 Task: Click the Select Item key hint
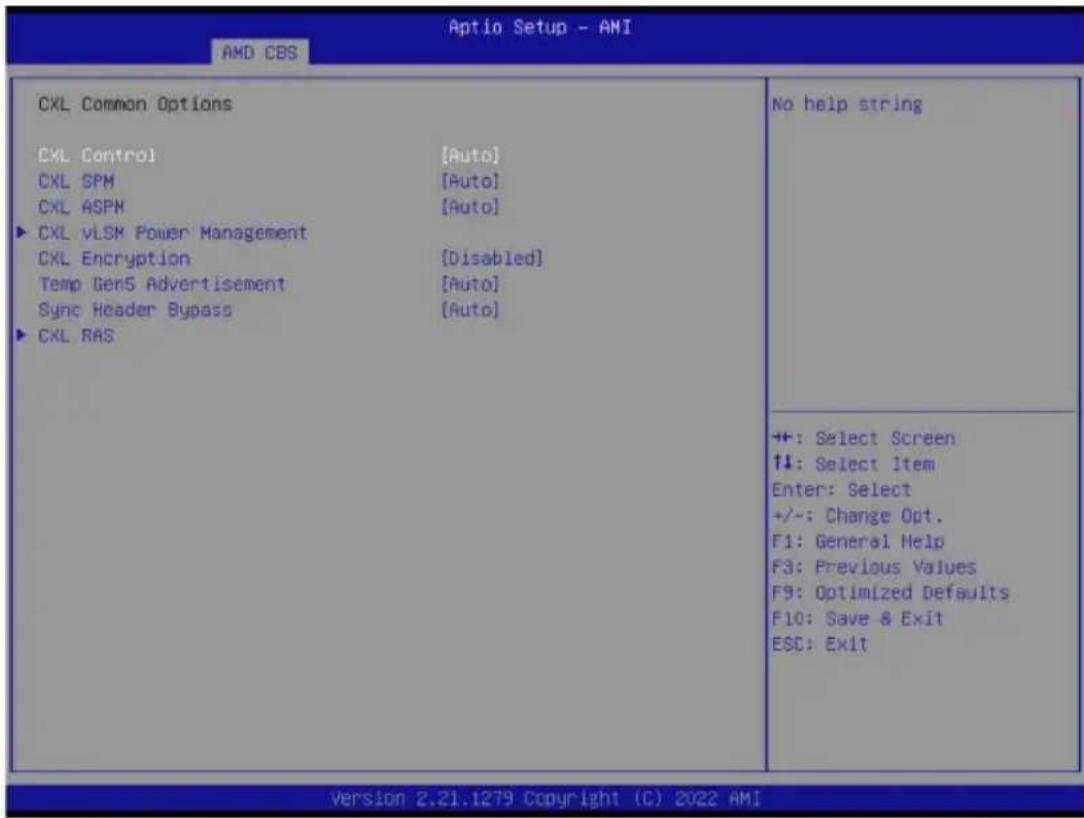point(853,464)
